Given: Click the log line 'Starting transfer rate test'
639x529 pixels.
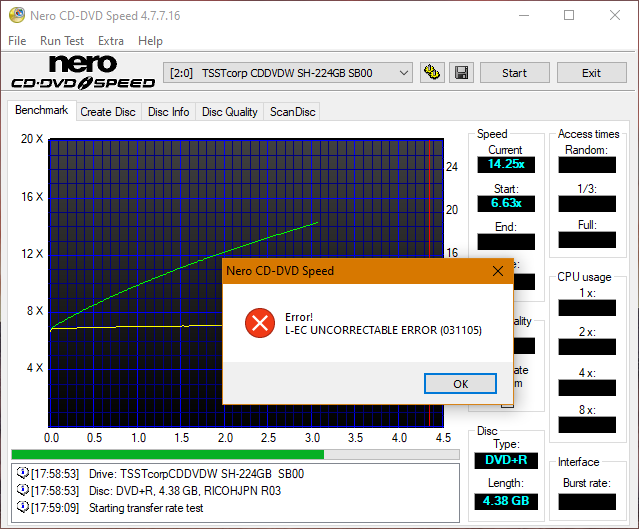Looking at the screenshot, I should pos(146,508).
